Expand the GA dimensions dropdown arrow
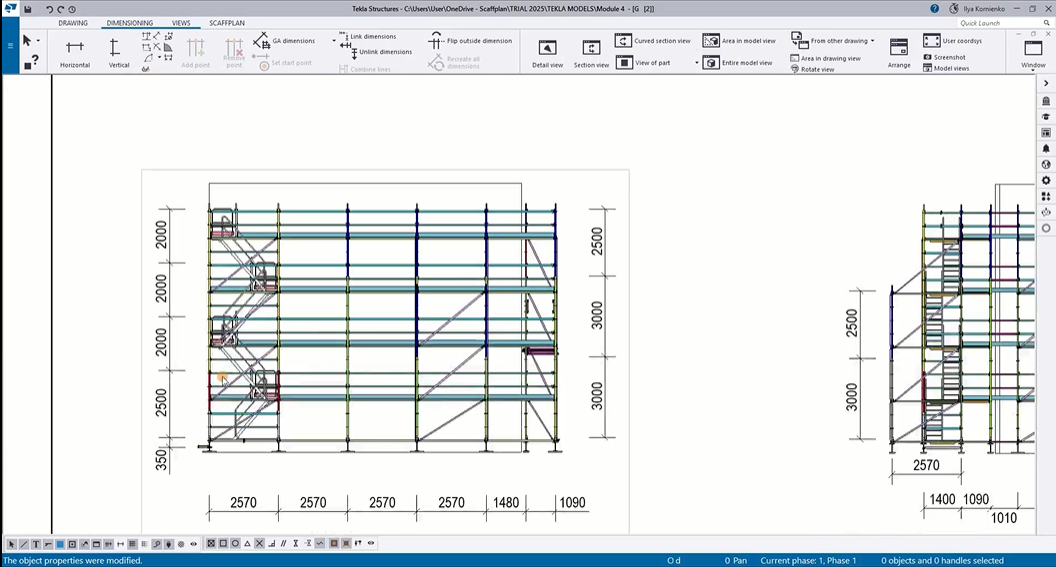The image size is (1056, 567). pos(334,41)
